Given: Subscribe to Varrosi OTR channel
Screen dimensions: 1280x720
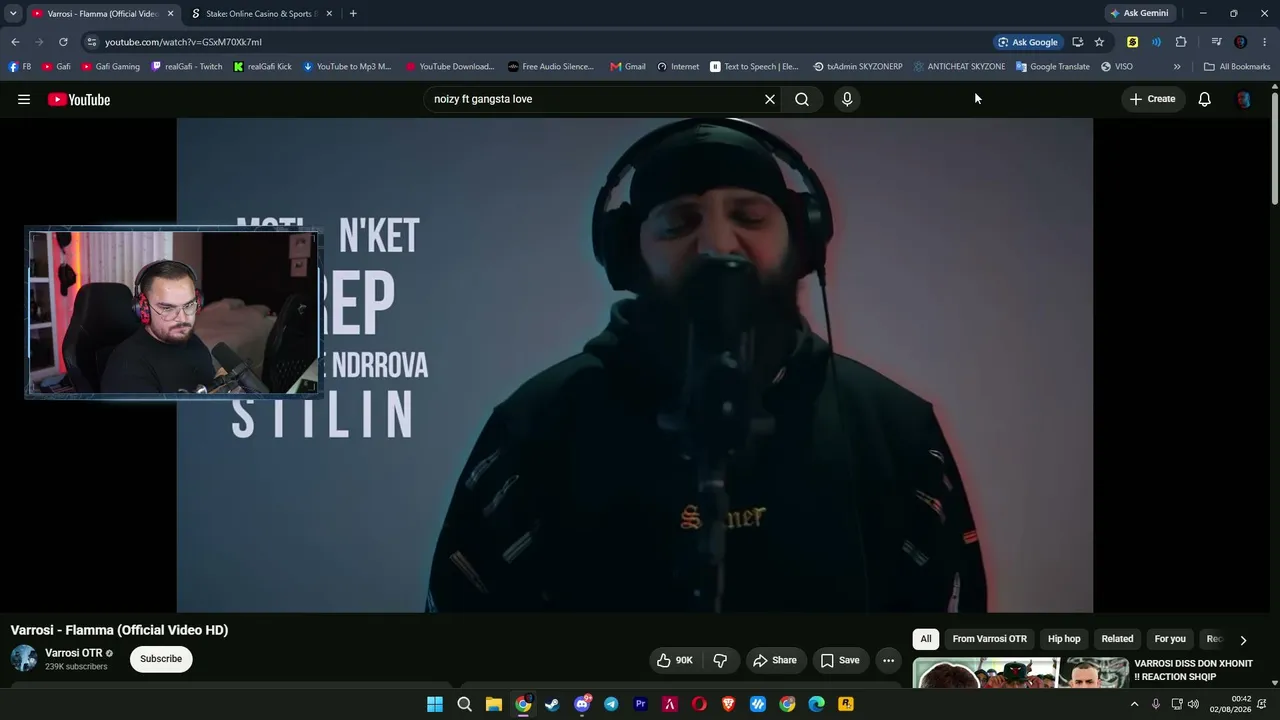Looking at the screenshot, I should tap(161, 659).
